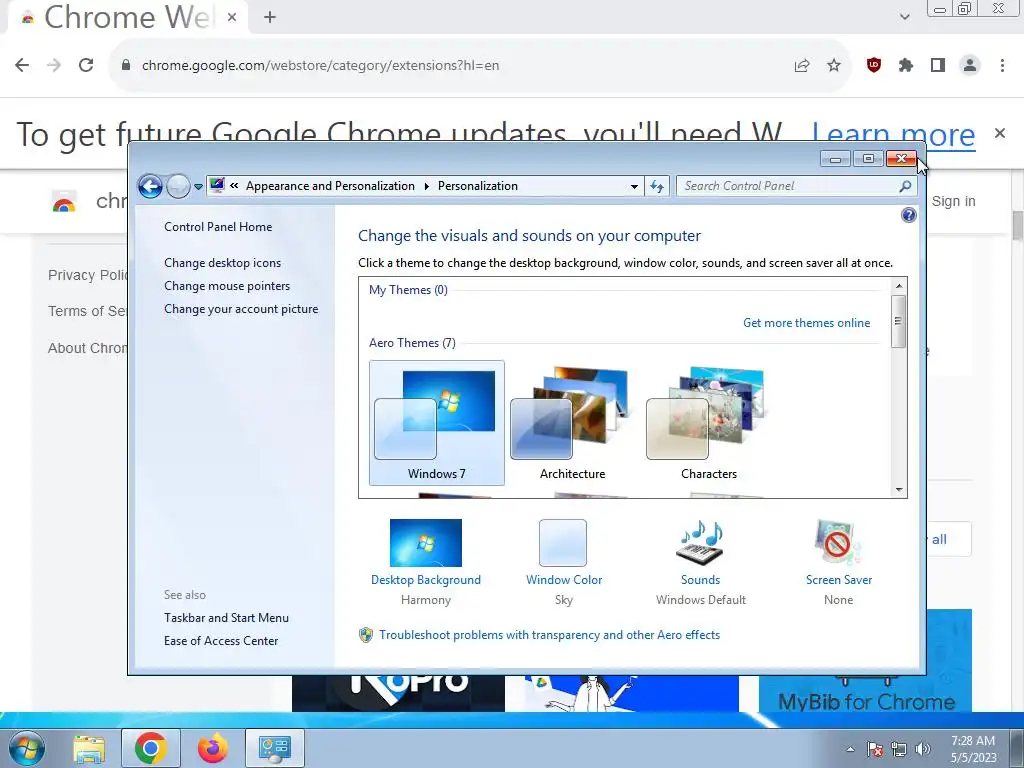Close the Chrome Web Store tab
The image size is (1024, 768).
[x=232, y=18]
